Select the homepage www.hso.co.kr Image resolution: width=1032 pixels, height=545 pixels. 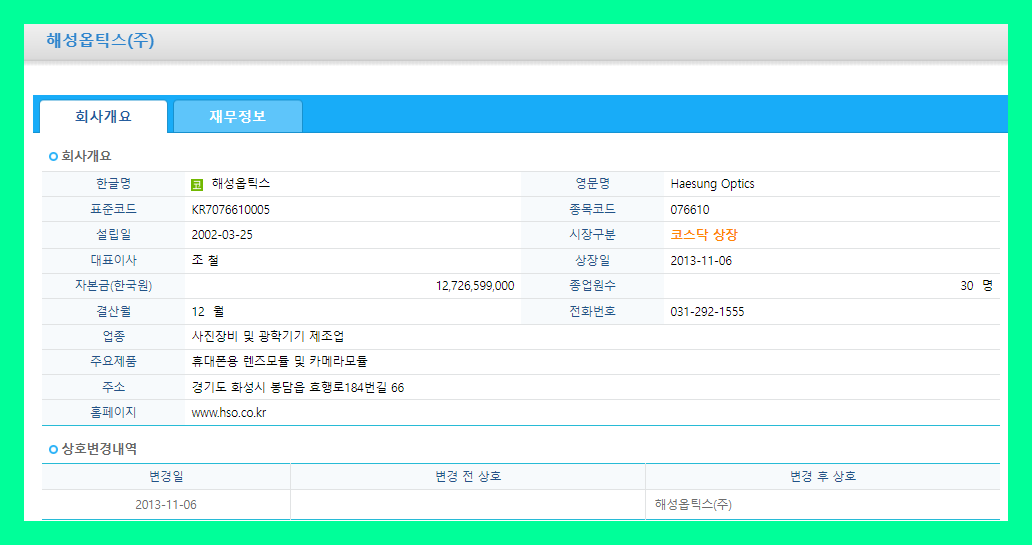point(228,413)
